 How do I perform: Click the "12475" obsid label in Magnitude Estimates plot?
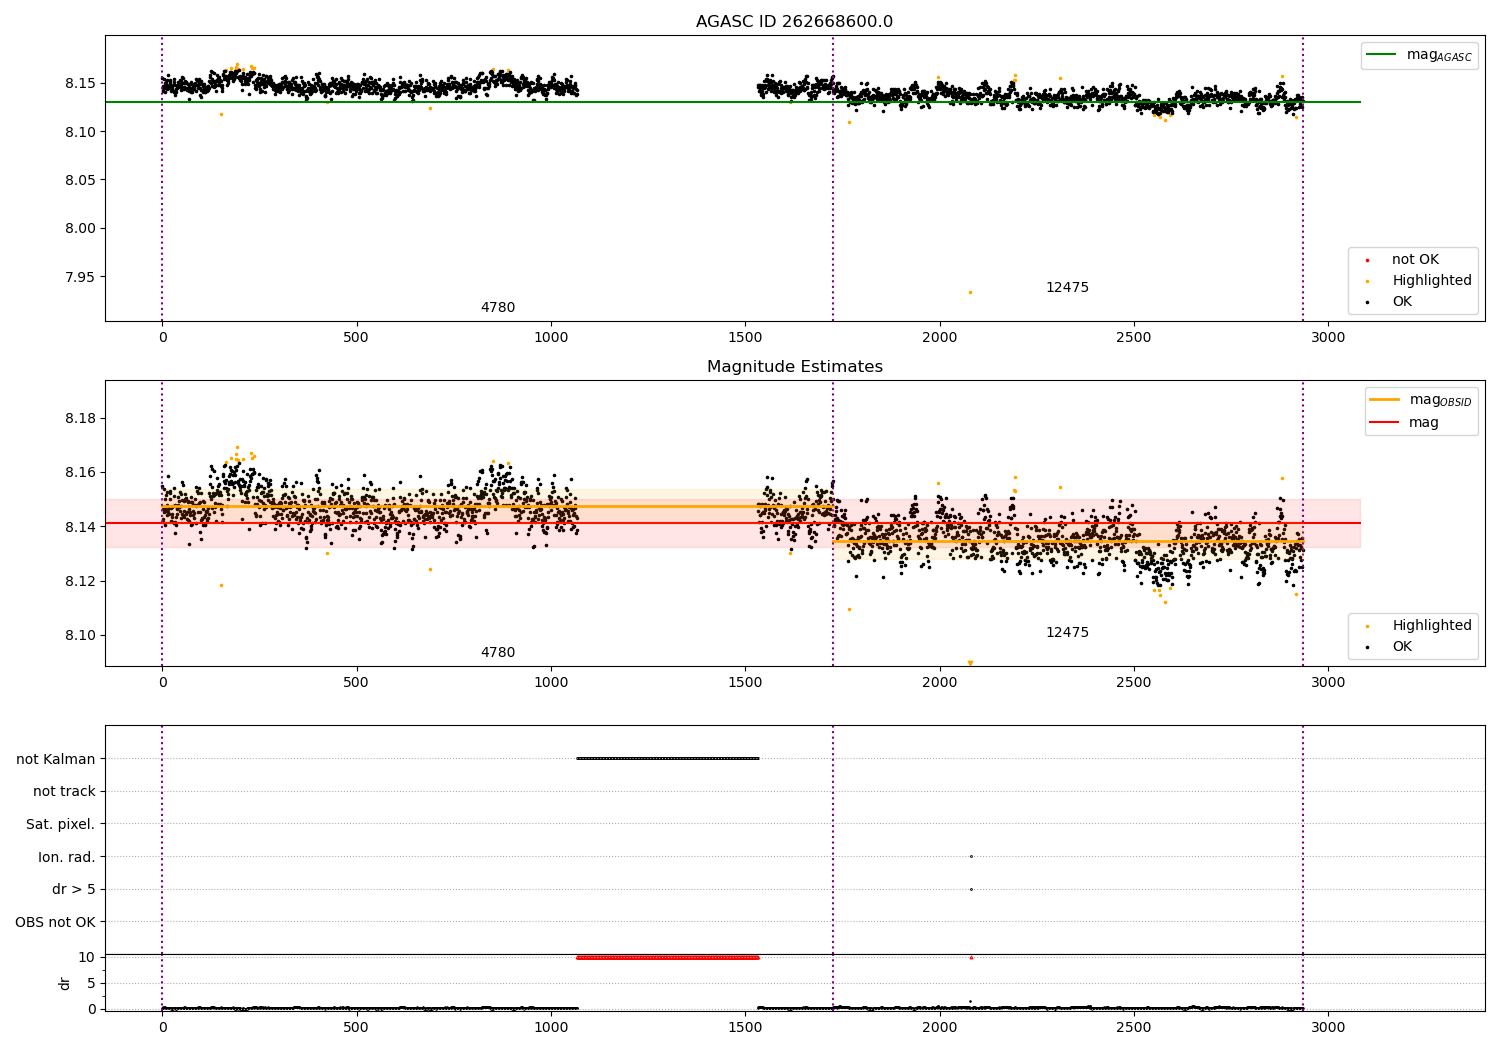tap(1067, 633)
